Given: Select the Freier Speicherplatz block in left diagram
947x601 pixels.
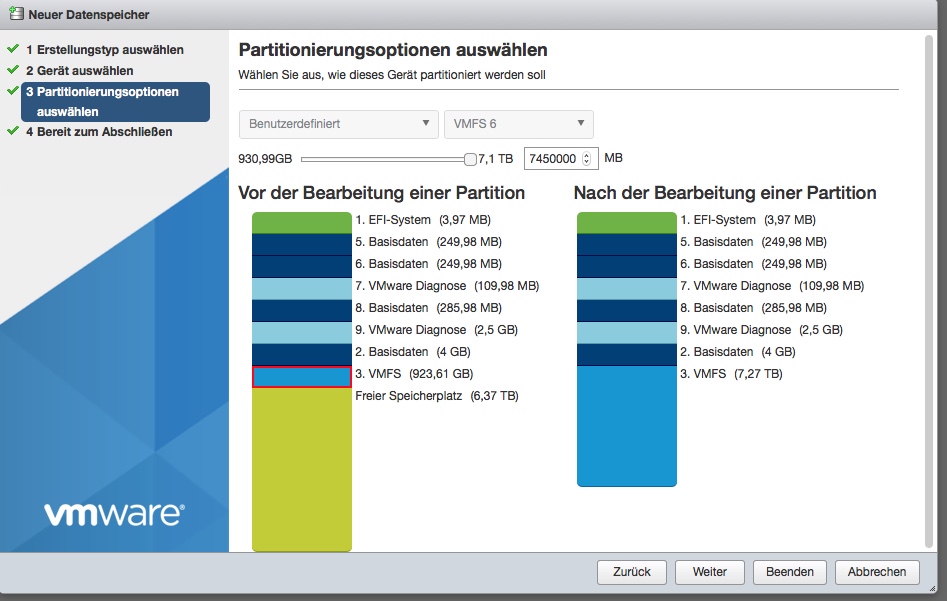Looking at the screenshot, I should click(301, 468).
